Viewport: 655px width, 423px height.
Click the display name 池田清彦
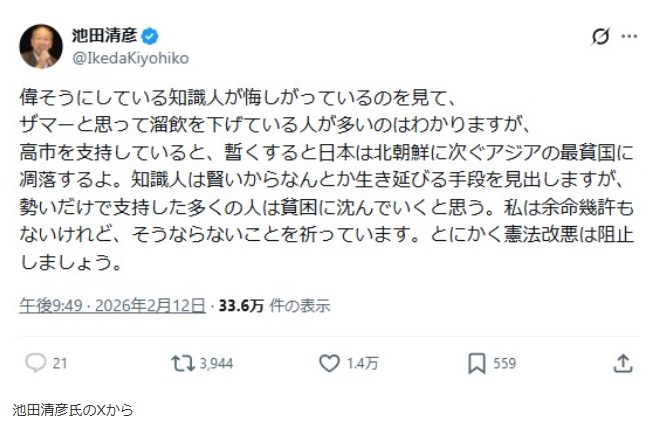pyautogui.click(x=104, y=37)
